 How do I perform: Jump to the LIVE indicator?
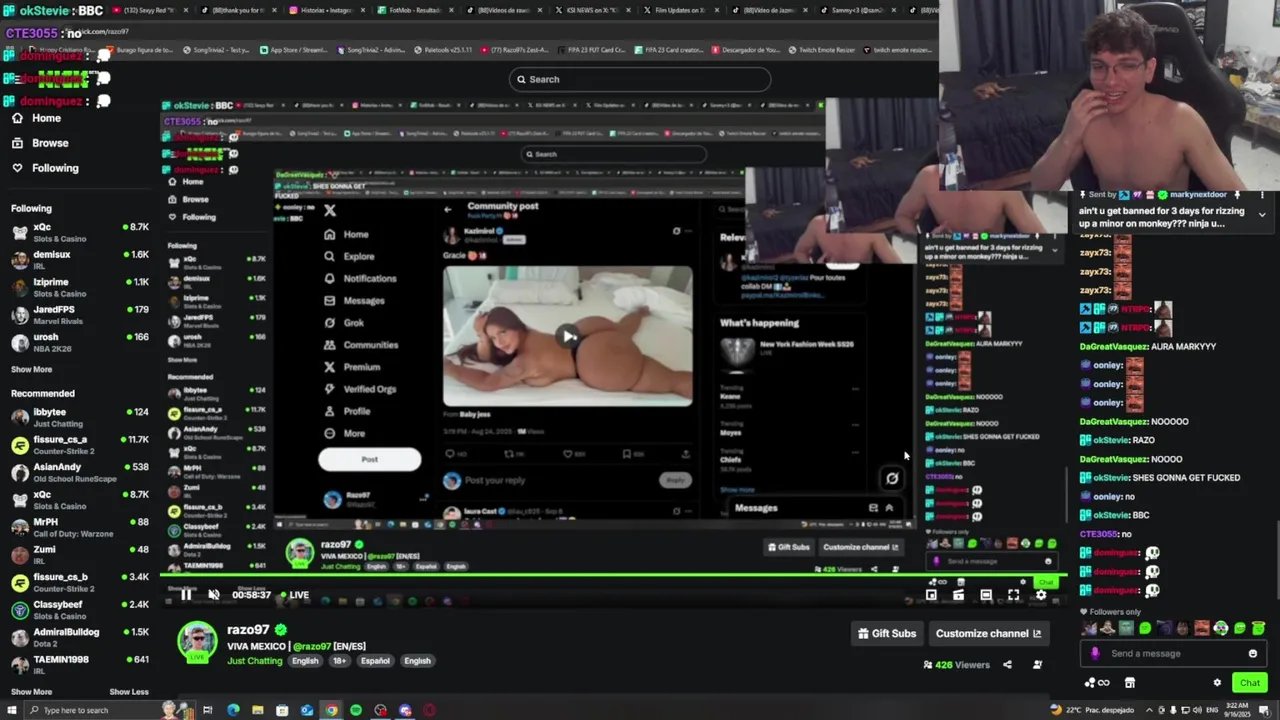click(x=294, y=594)
